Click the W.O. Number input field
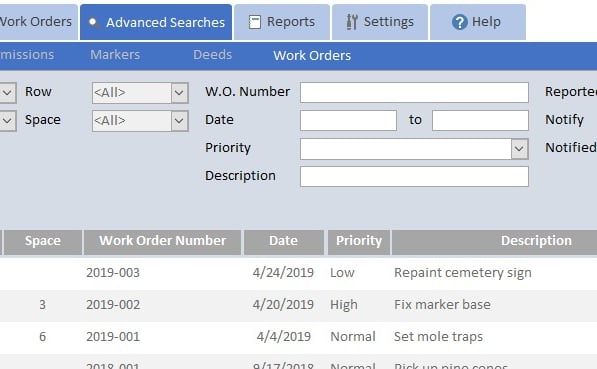597x369 pixels. click(414, 93)
